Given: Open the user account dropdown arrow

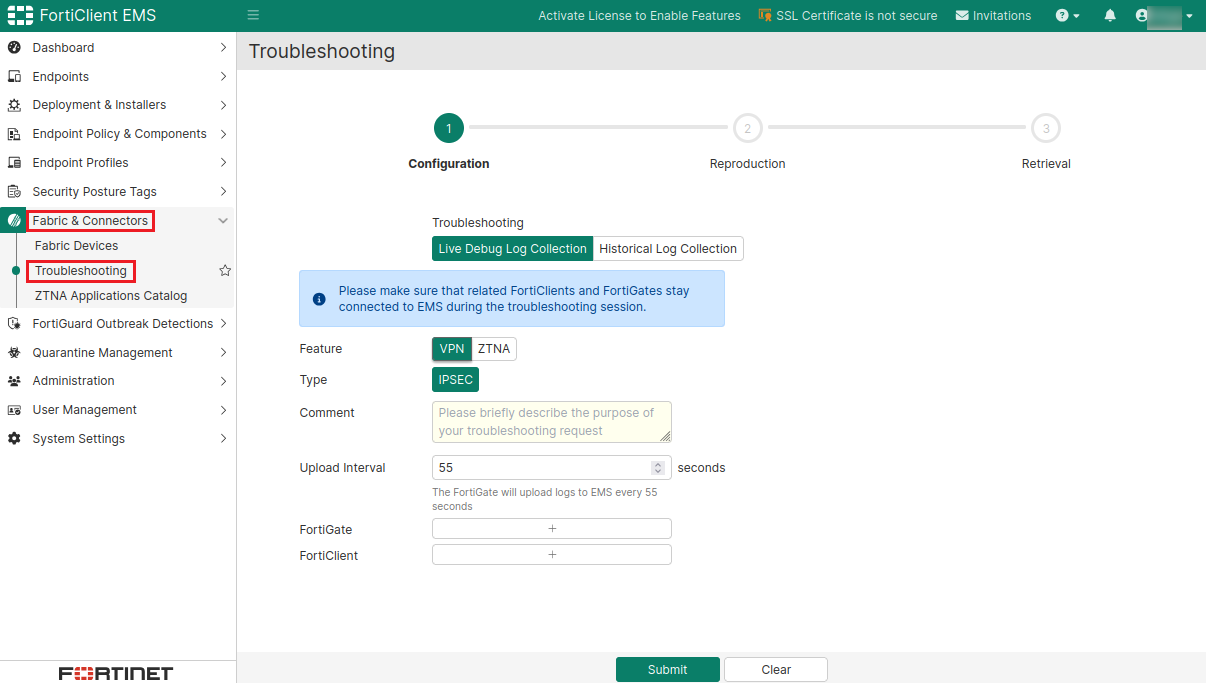Looking at the screenshot, I should pos(1189,16).
